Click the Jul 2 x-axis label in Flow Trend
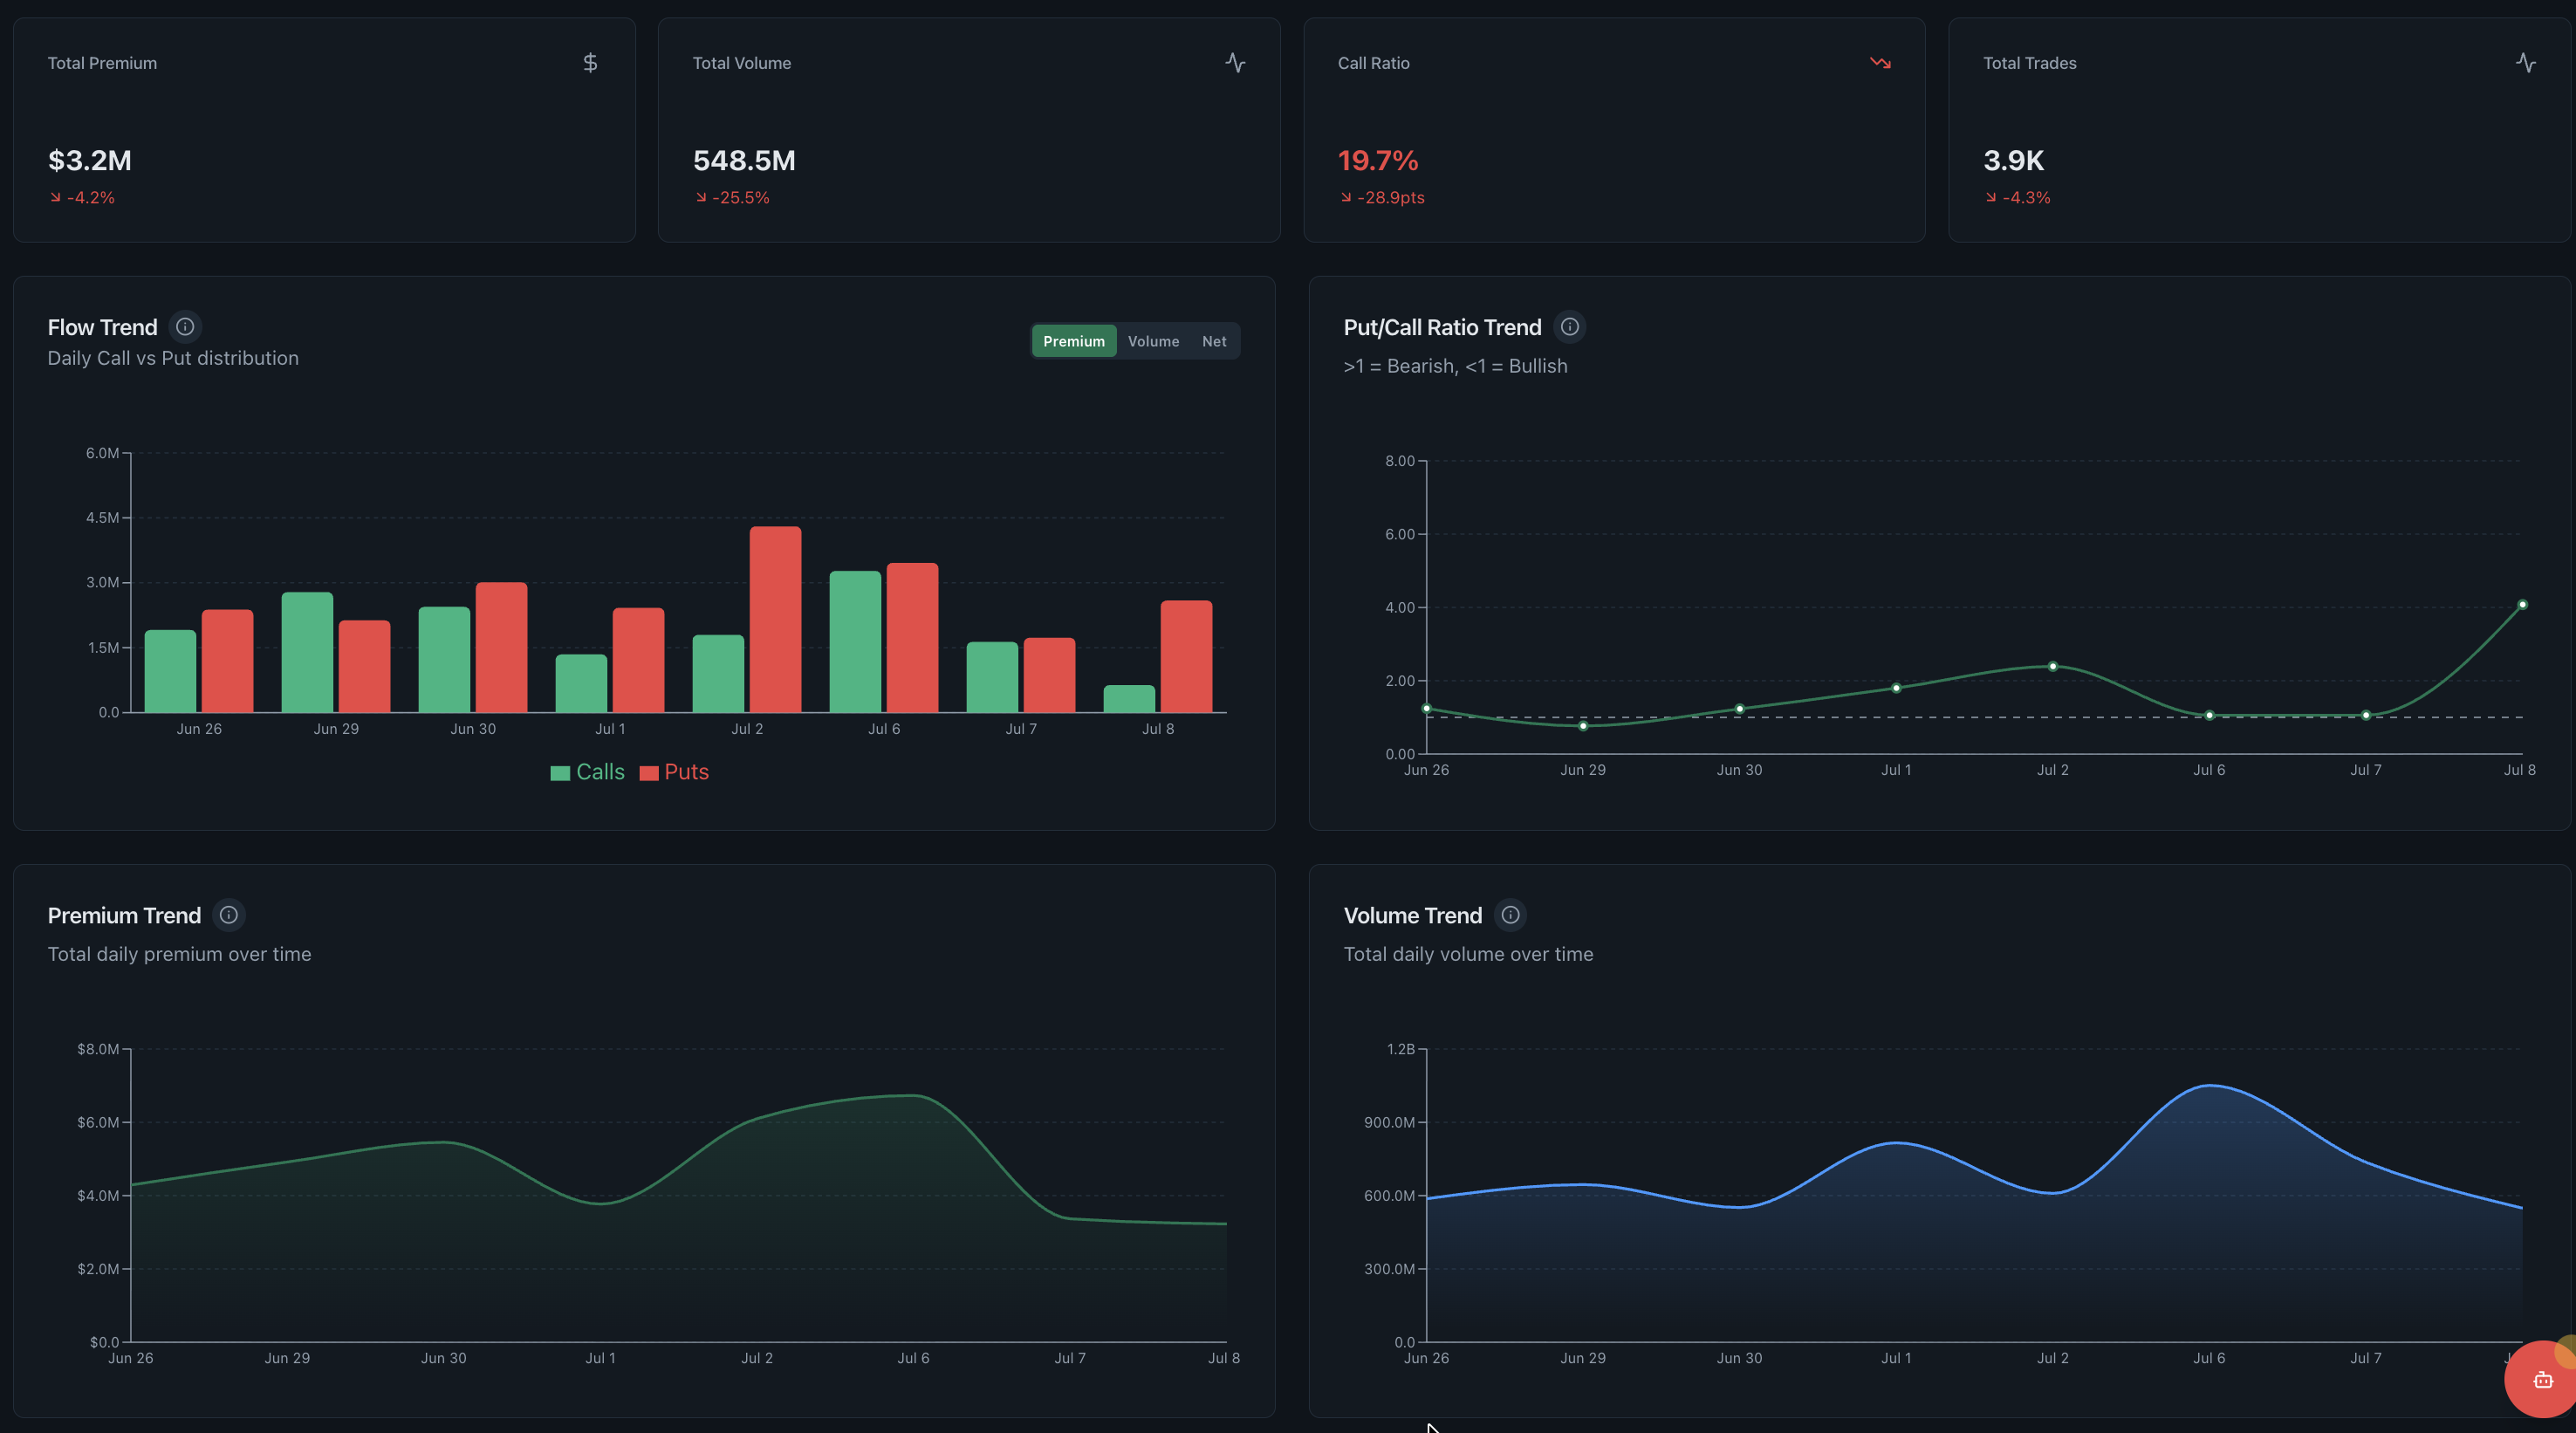Image resolution: width=2576 pixels, height=1433 pixels. point(747,729)
